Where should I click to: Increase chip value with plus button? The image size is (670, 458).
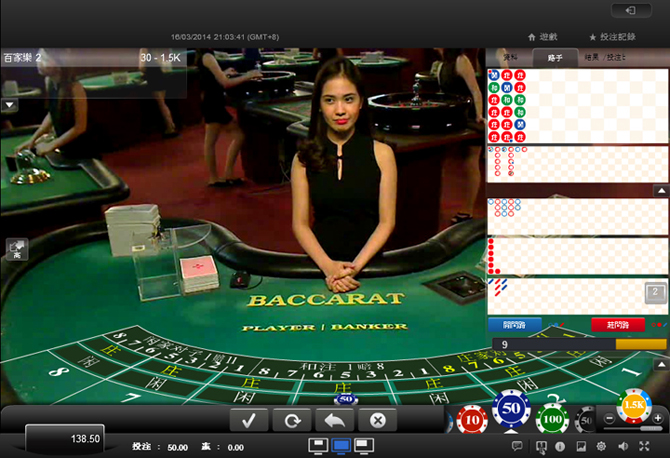658,419
